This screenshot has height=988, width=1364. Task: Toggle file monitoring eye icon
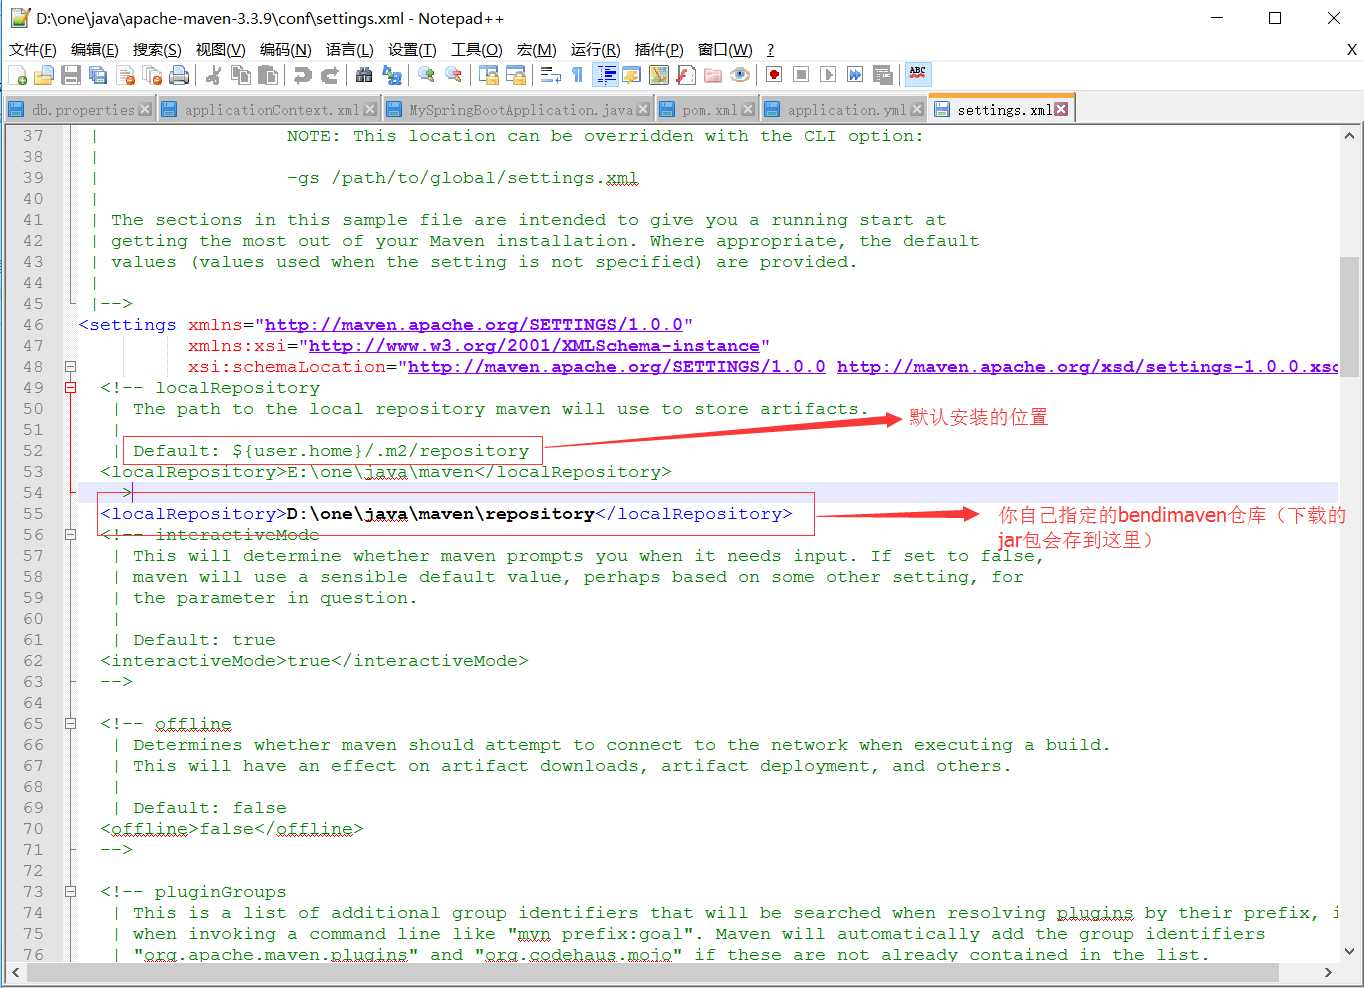[740, 75]
